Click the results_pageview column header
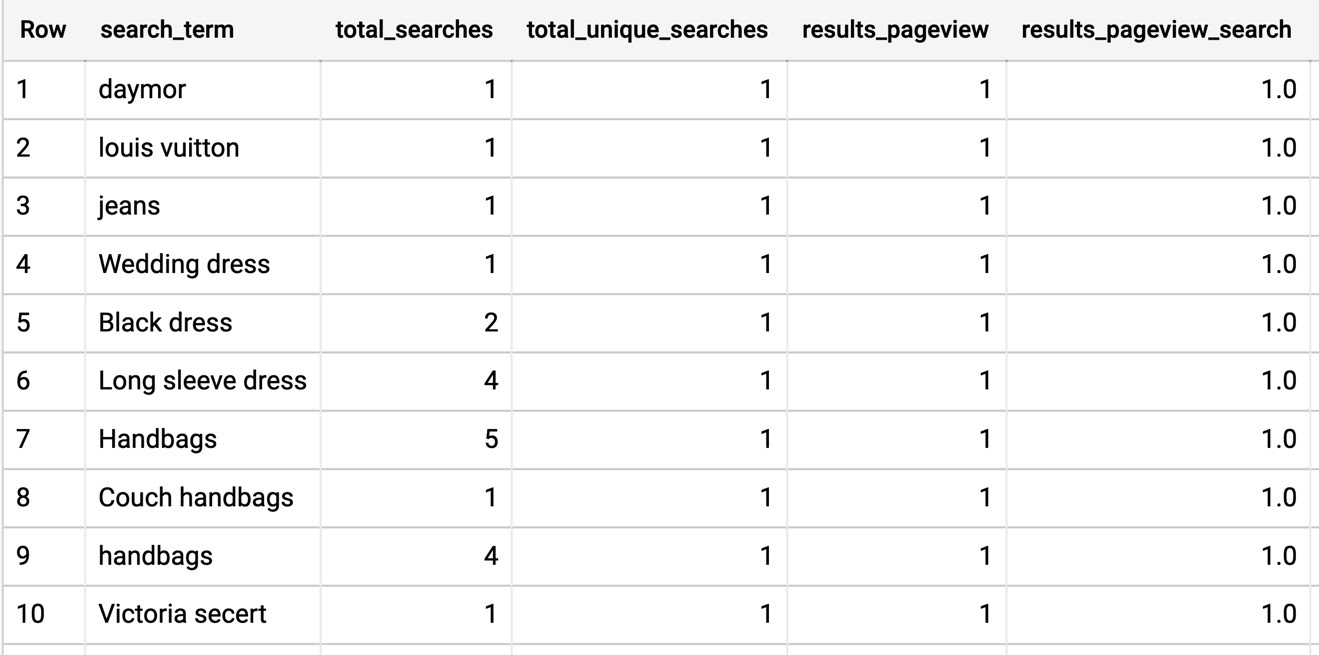 point(895,30)
